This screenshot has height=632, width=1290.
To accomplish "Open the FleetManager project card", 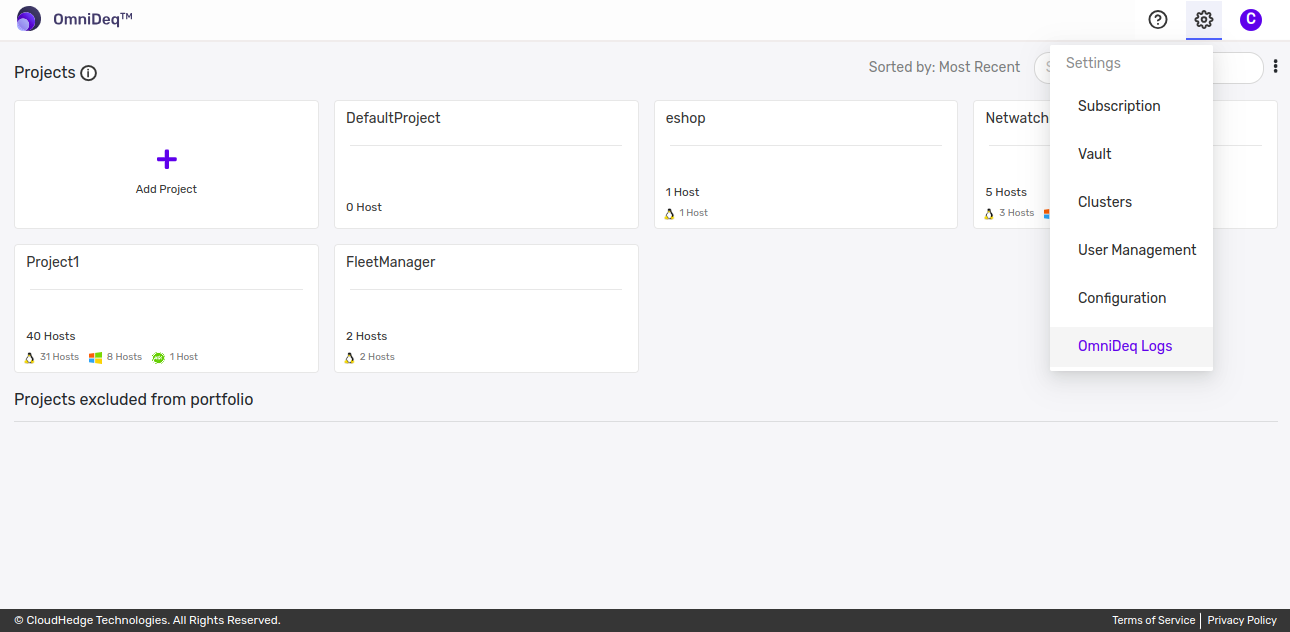I will [x=486, y=308].
